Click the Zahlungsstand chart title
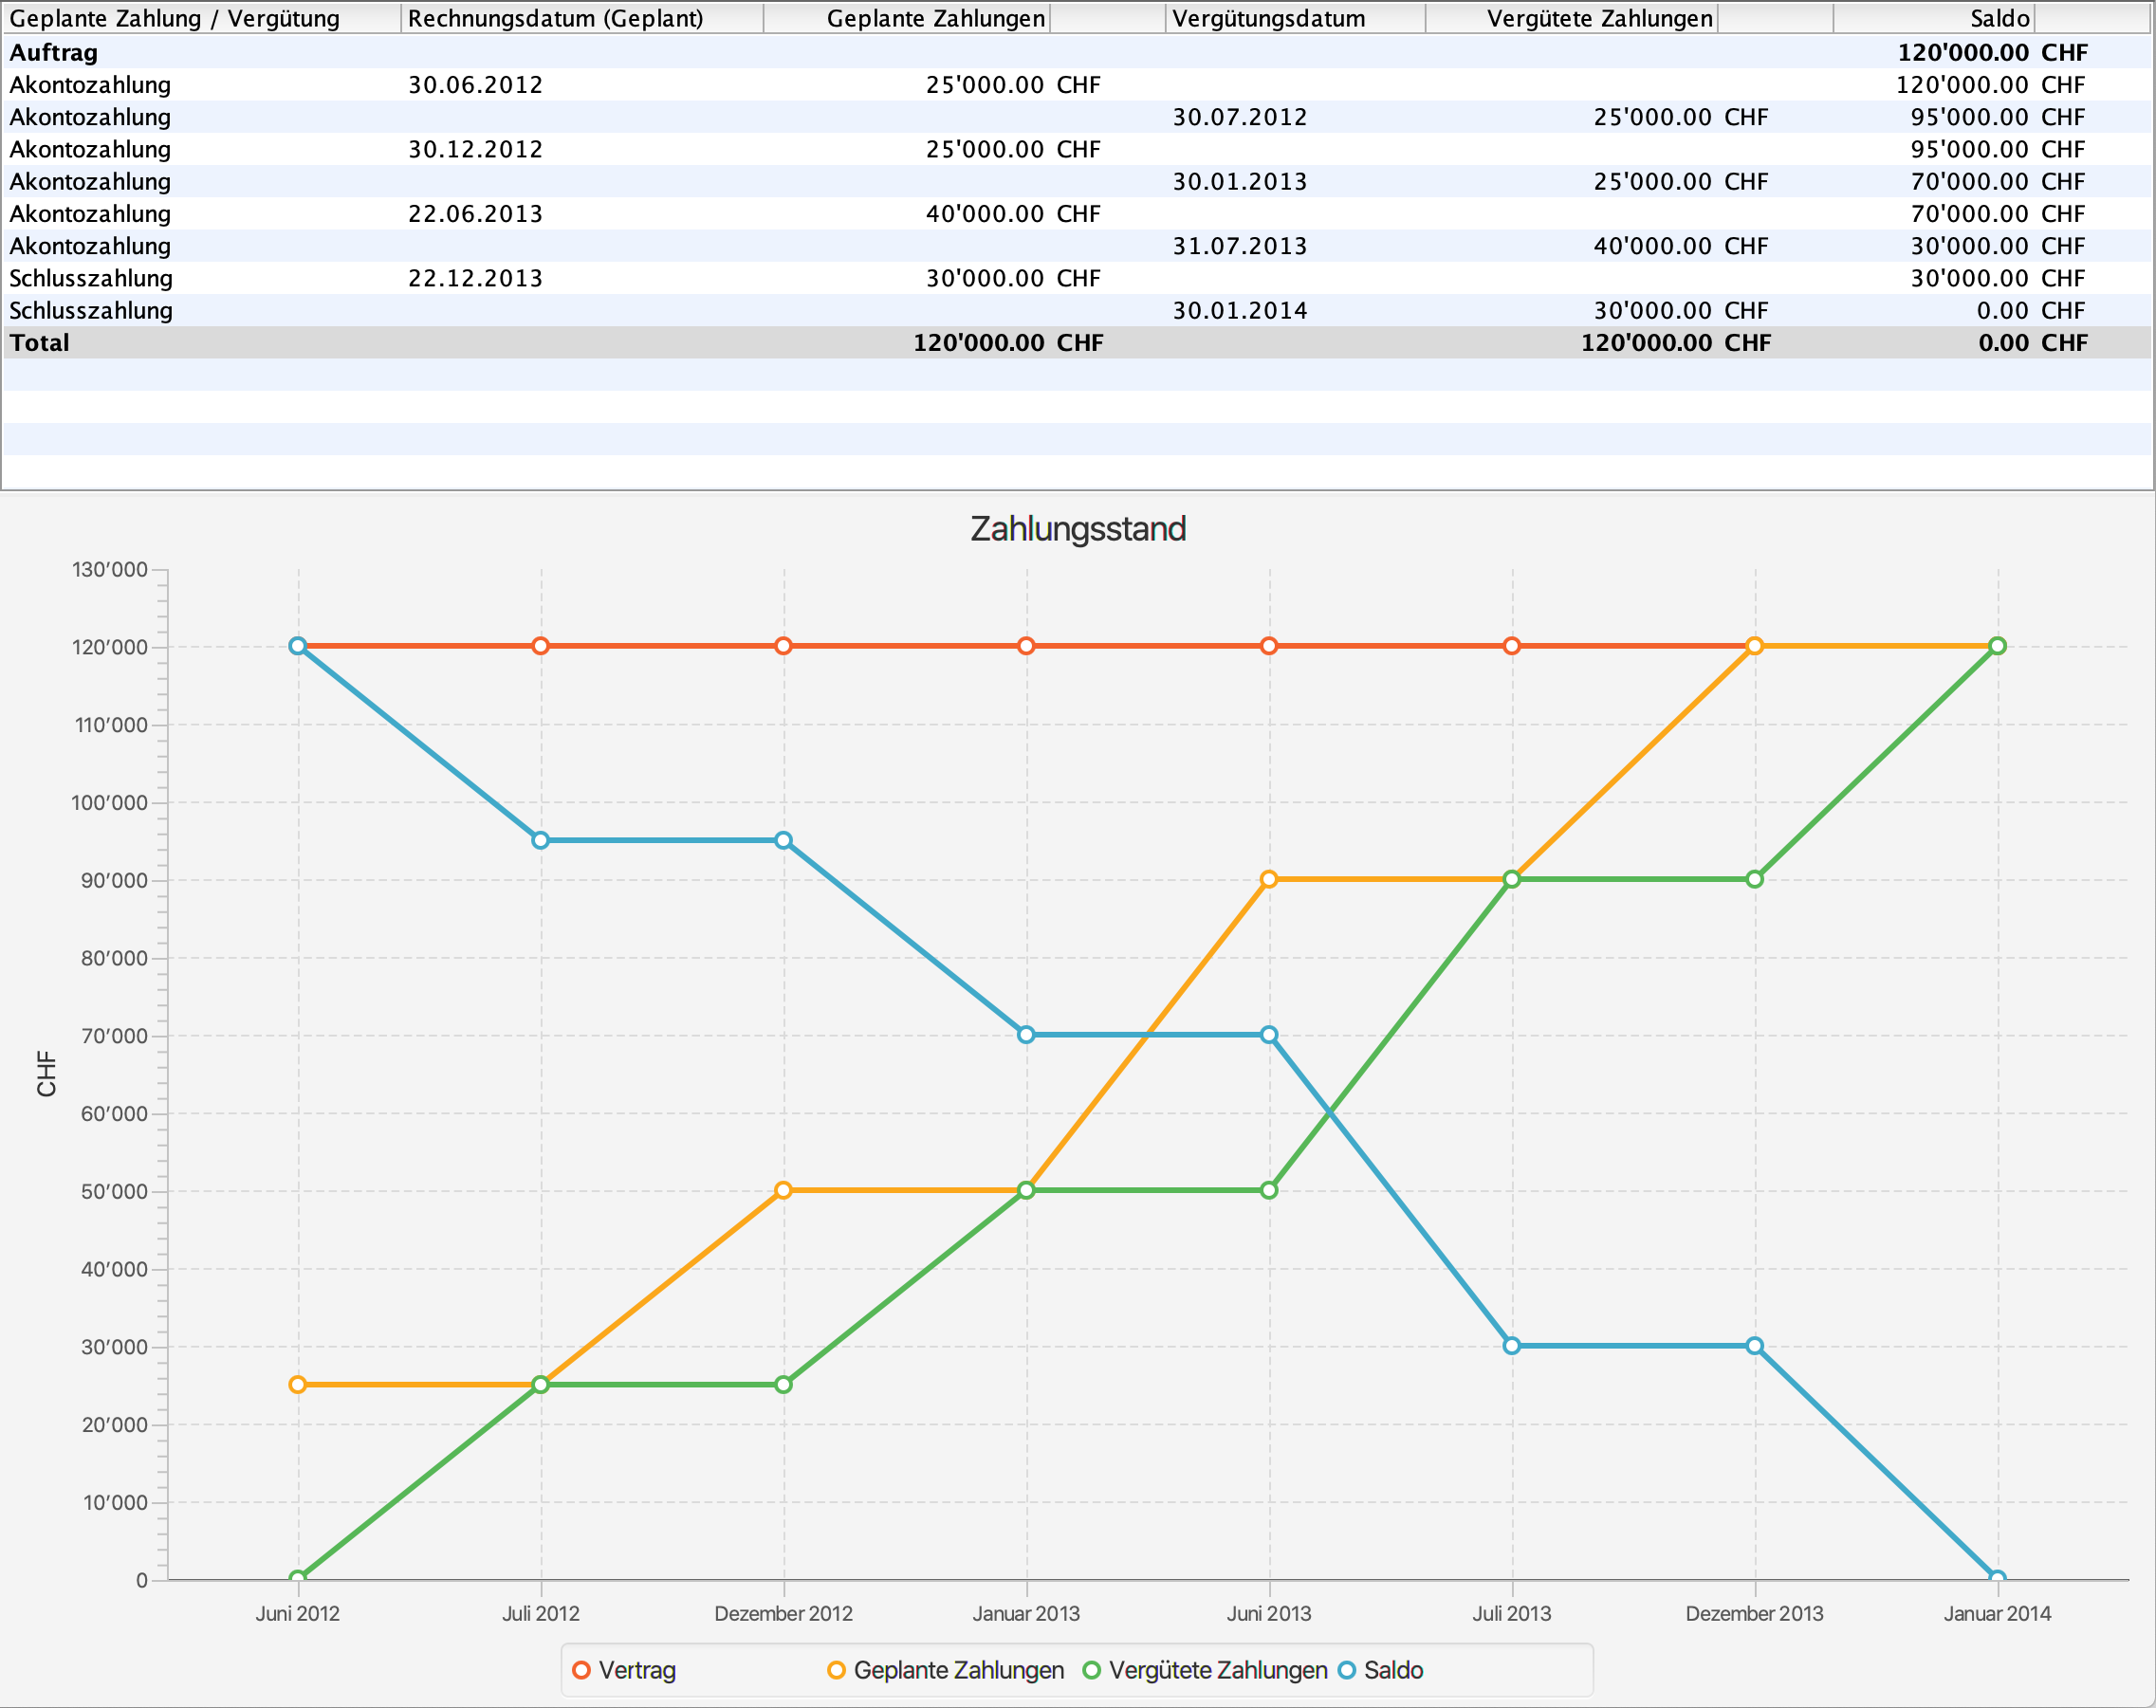 (x=1078, y=528)
